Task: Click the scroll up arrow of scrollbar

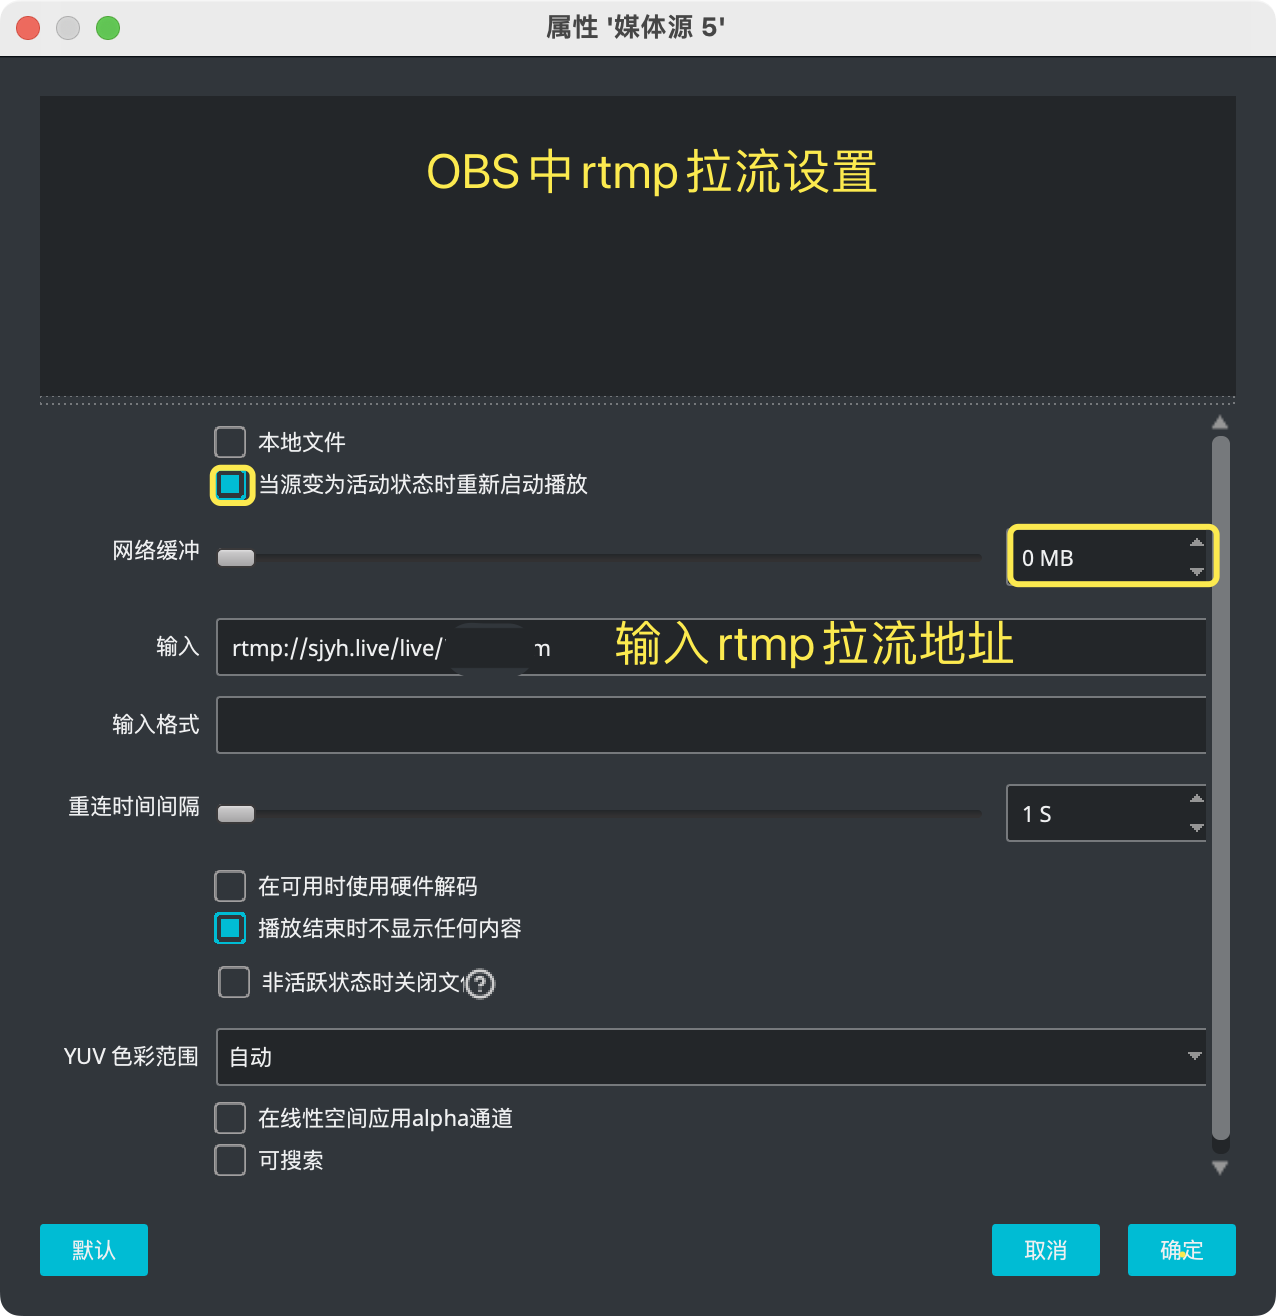Action: (1220, 422)
